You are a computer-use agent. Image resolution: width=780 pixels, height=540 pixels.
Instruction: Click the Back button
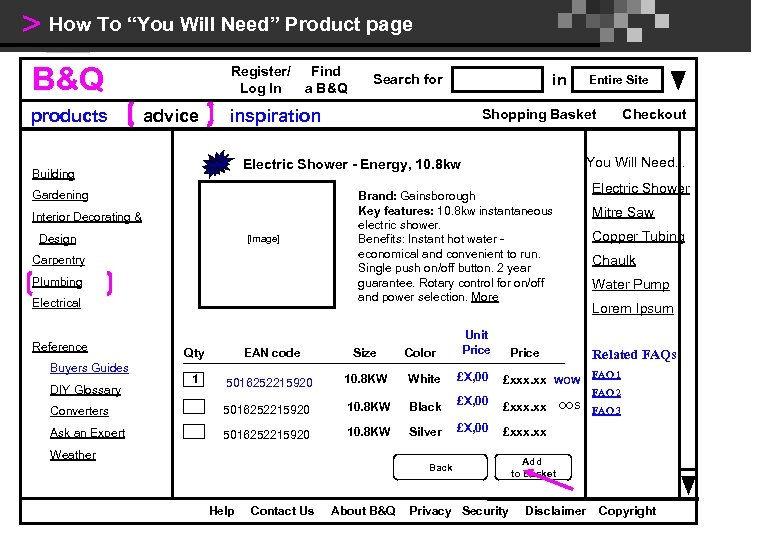[x=440, y=467]
